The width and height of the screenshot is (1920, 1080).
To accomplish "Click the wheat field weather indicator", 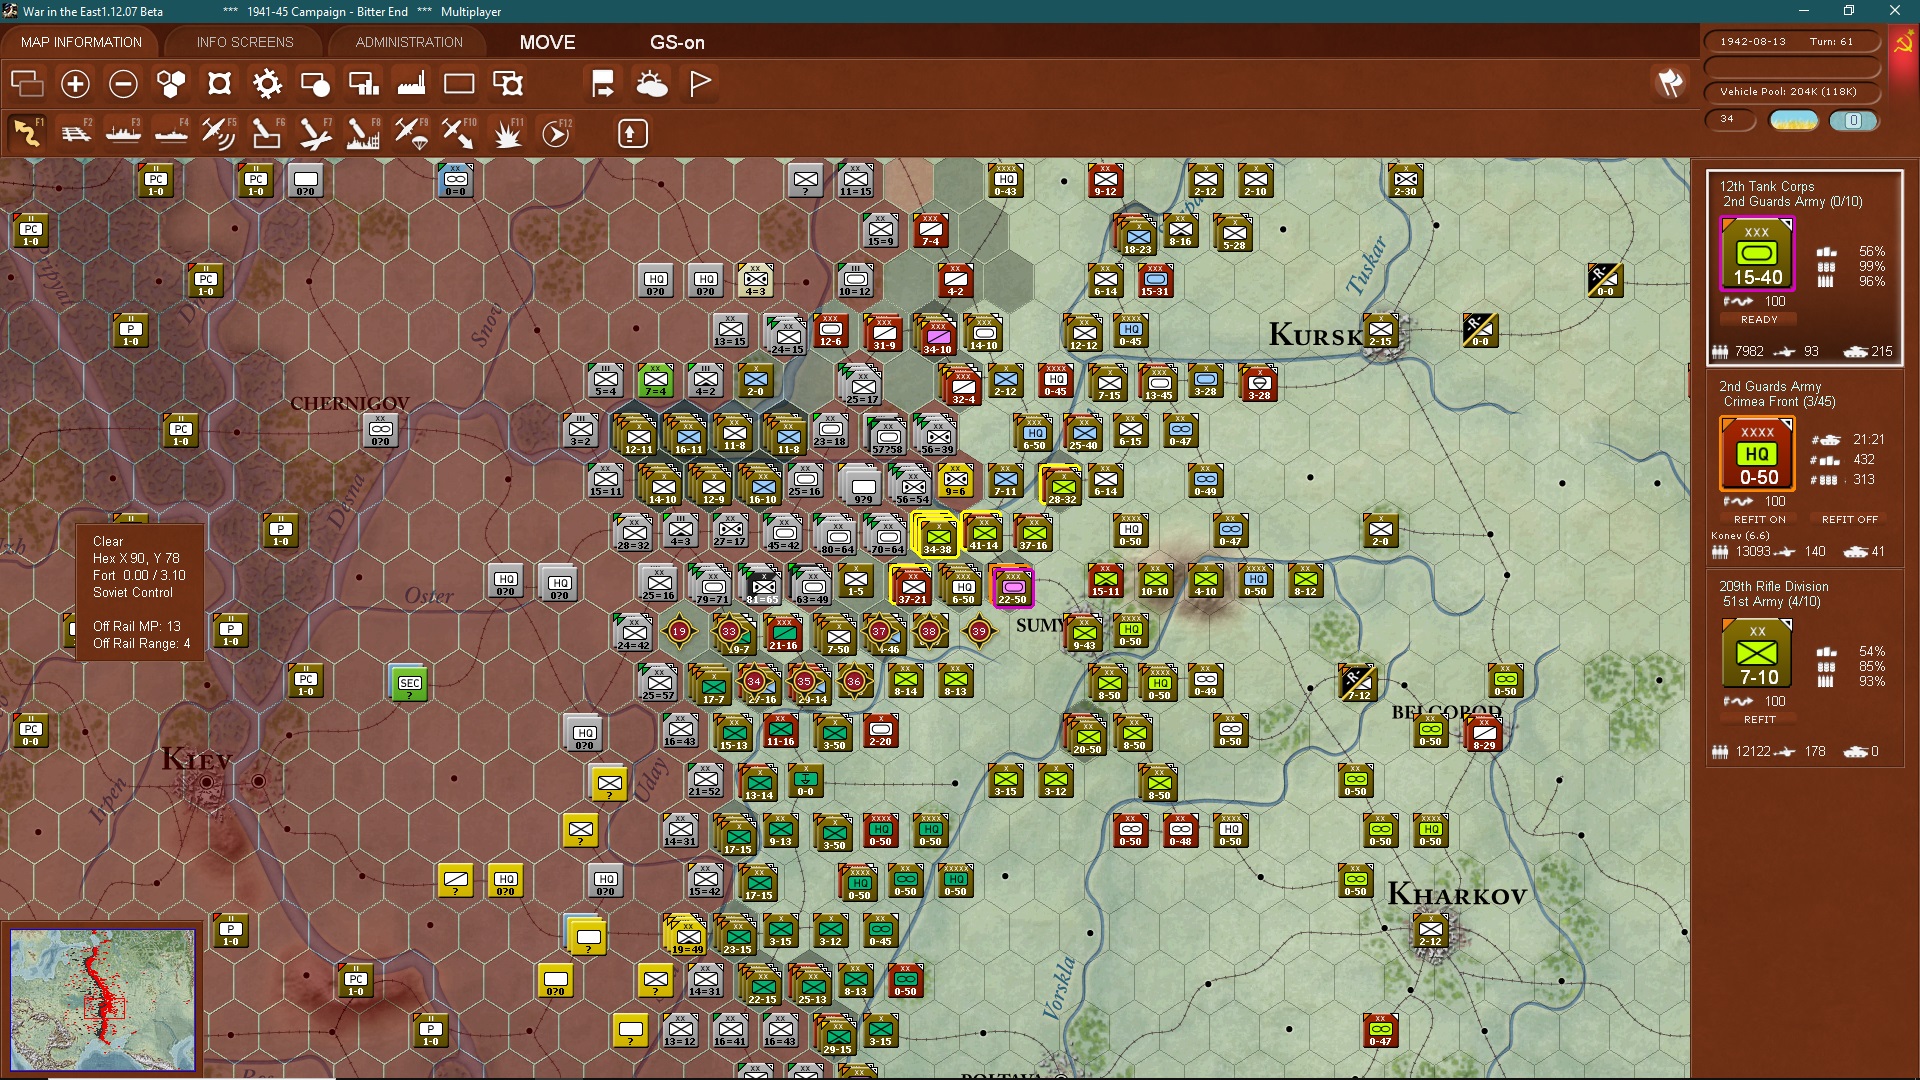I will pos(1794,120).
